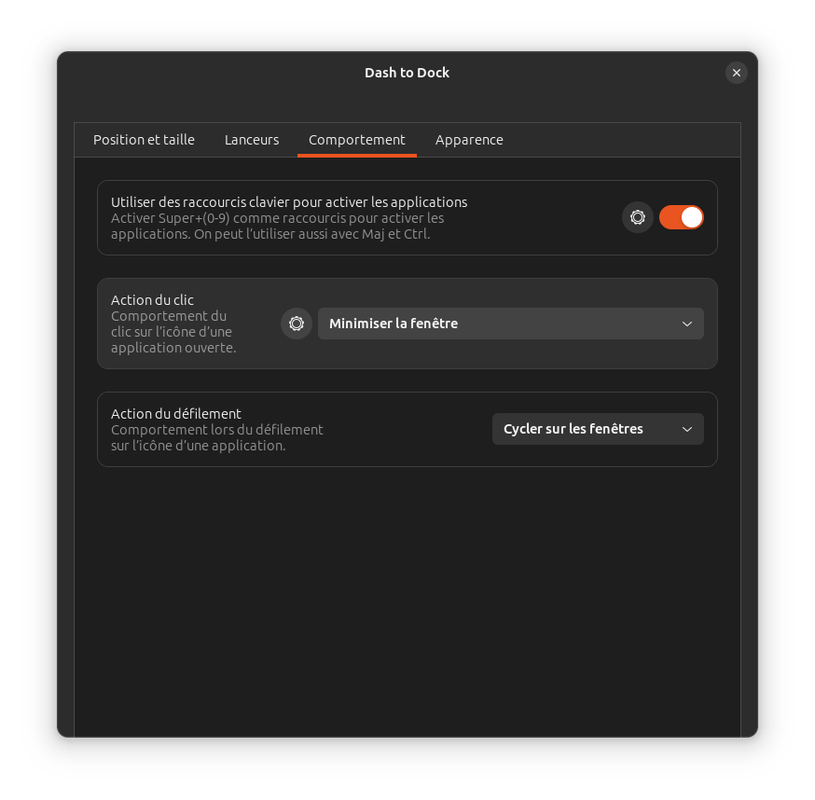Disable keyboard shortcuts toggle switch

pos(681,217)
